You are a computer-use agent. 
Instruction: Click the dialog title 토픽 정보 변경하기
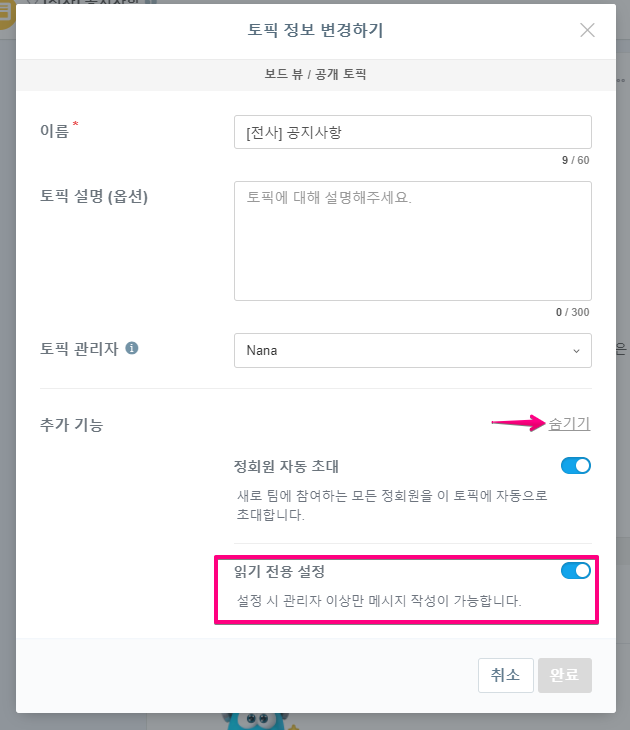tap(315, 30)
